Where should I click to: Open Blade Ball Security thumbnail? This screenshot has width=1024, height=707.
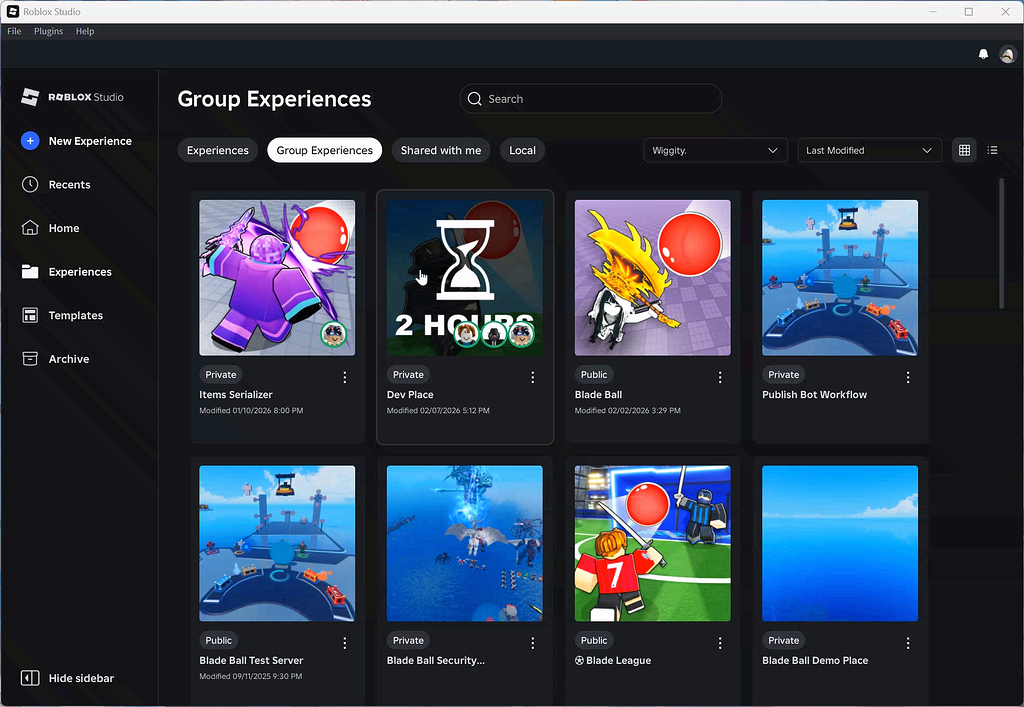(464, 543)
